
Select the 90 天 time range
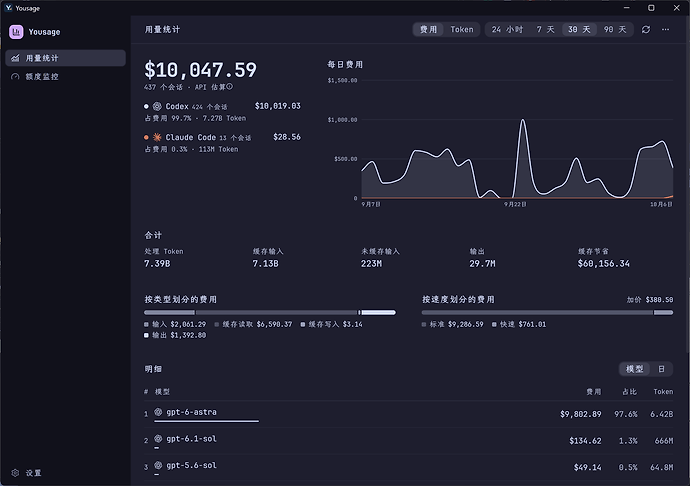point(615,29)
